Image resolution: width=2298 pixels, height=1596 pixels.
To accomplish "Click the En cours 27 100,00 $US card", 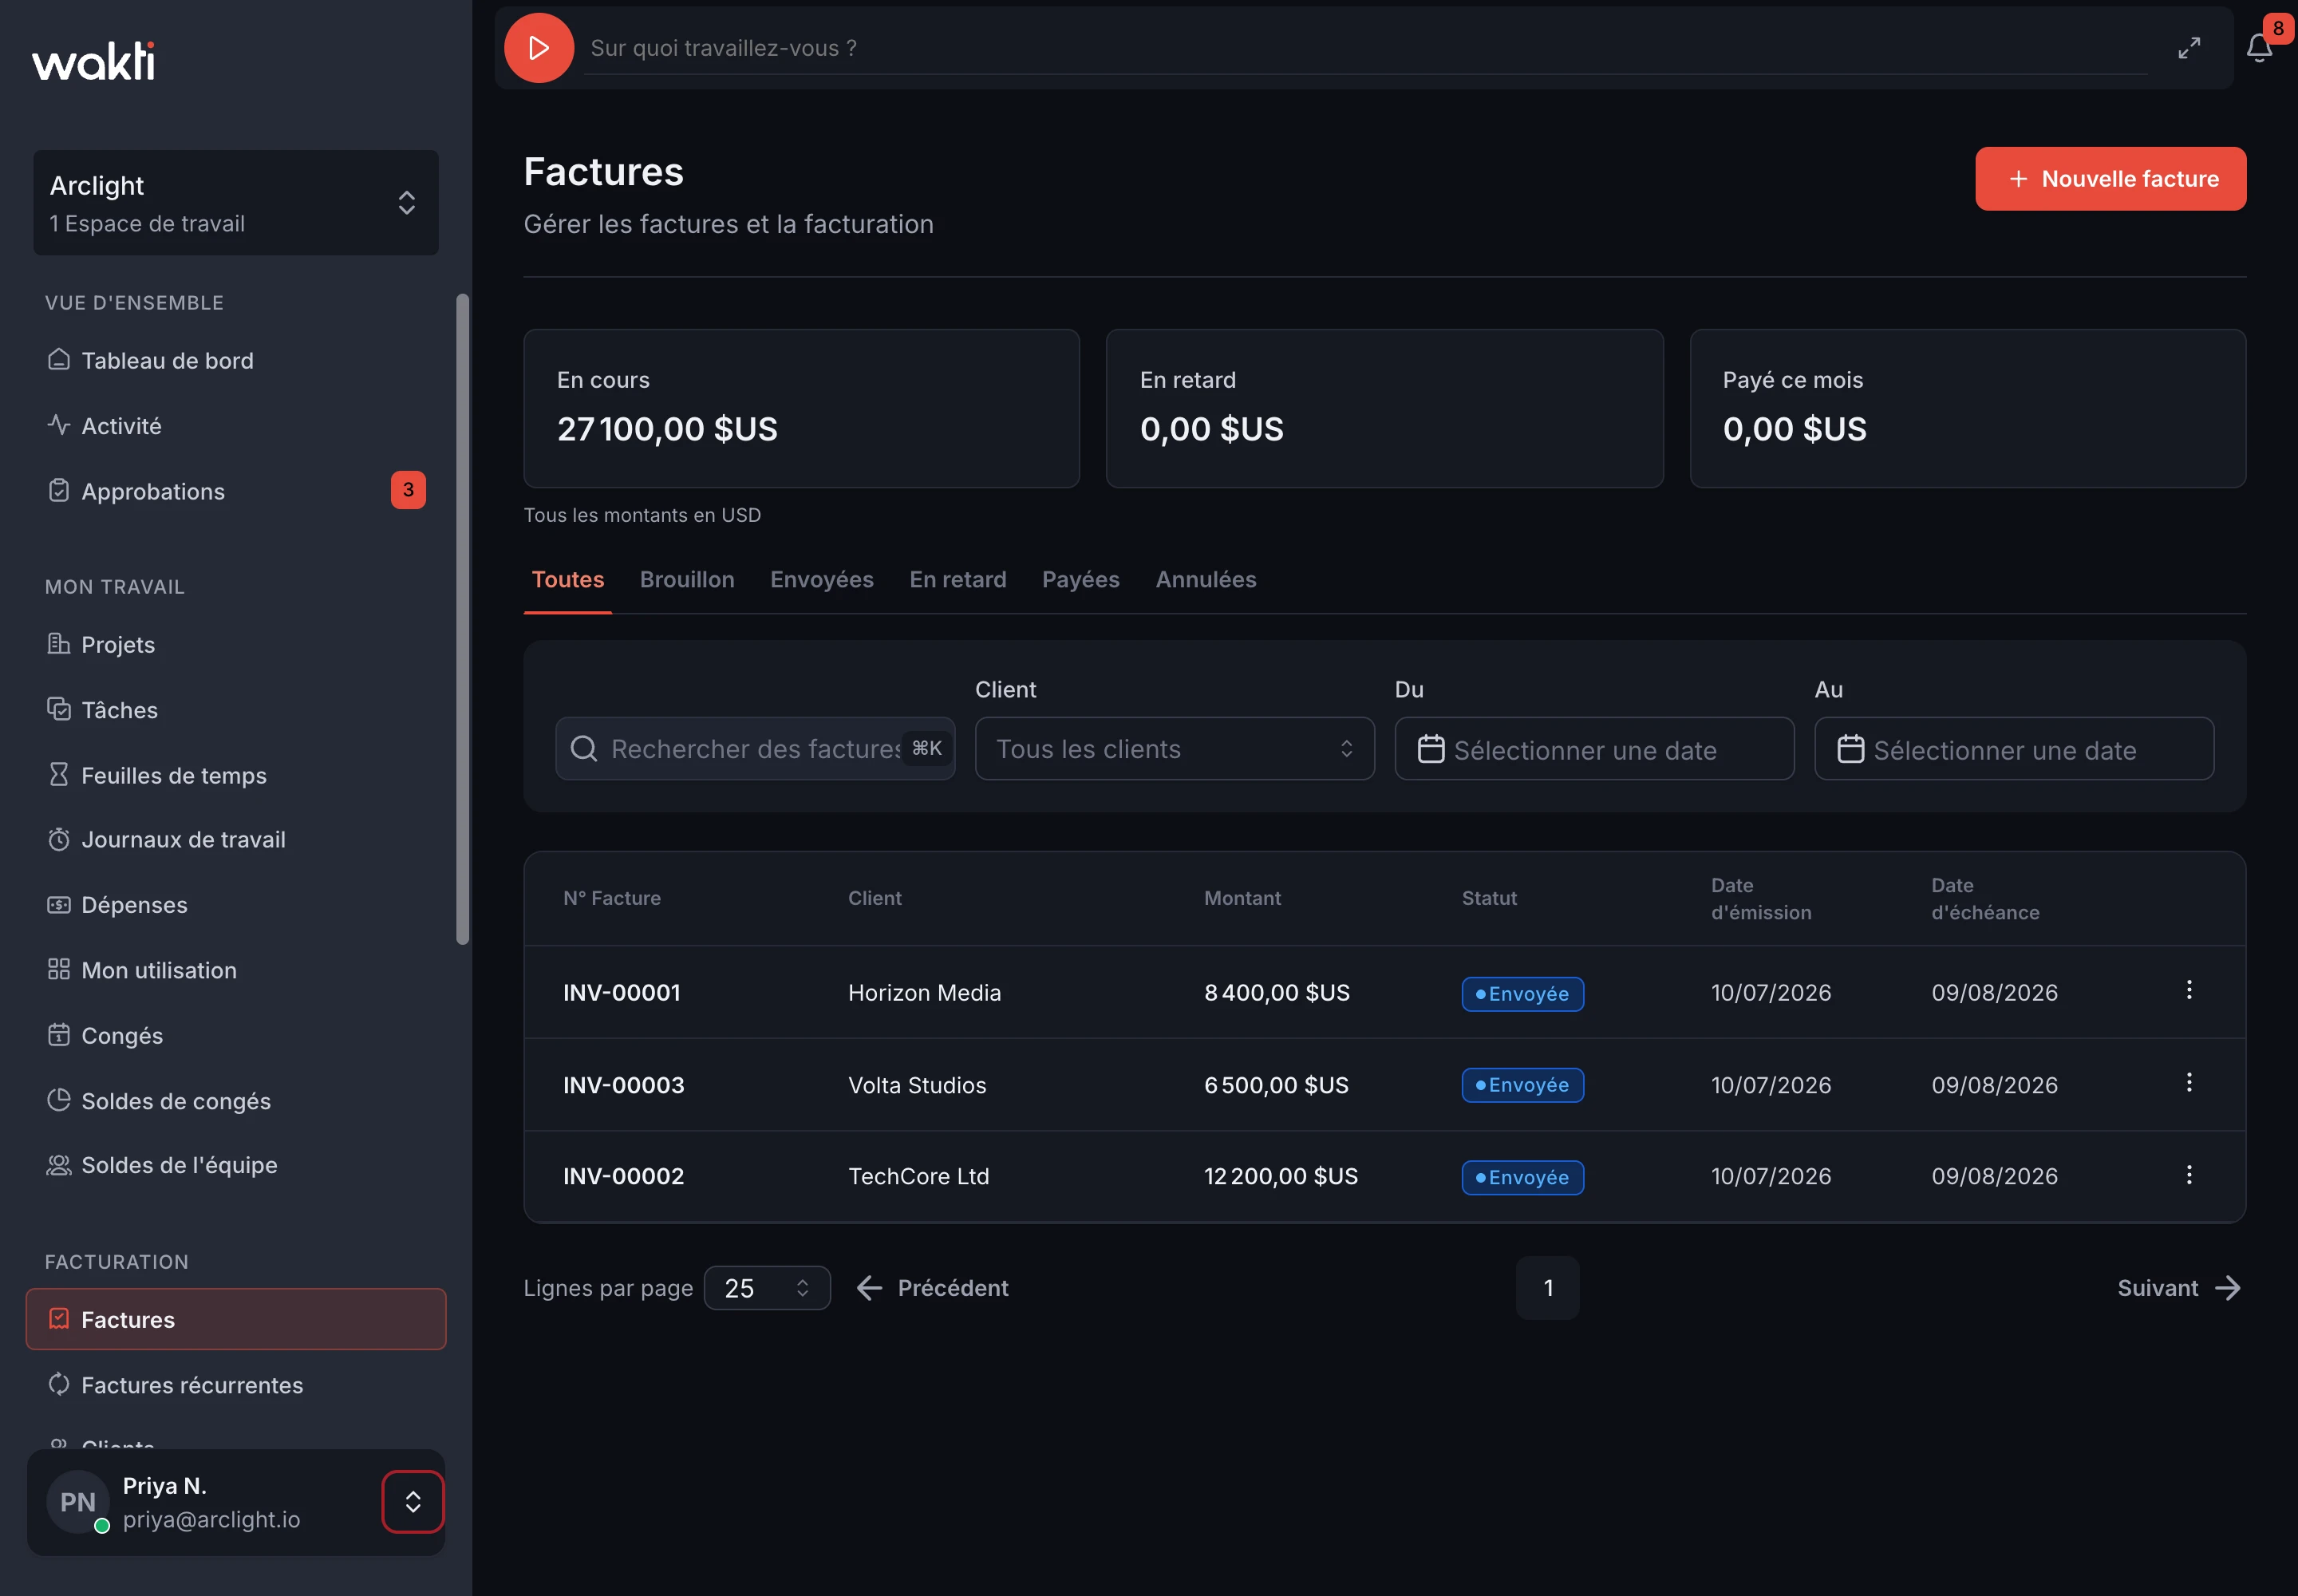I will coord(802,408).
